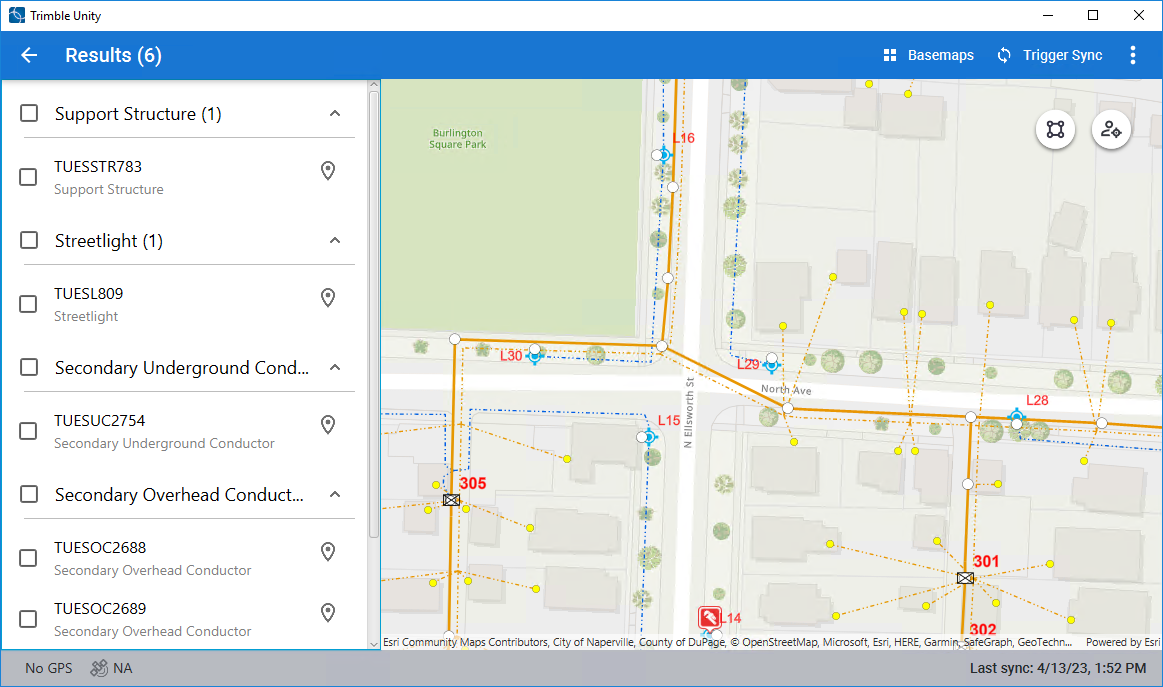Tick the TUESOC2689 checkbox
1163x687 pixels.
[x=29, y=619]
